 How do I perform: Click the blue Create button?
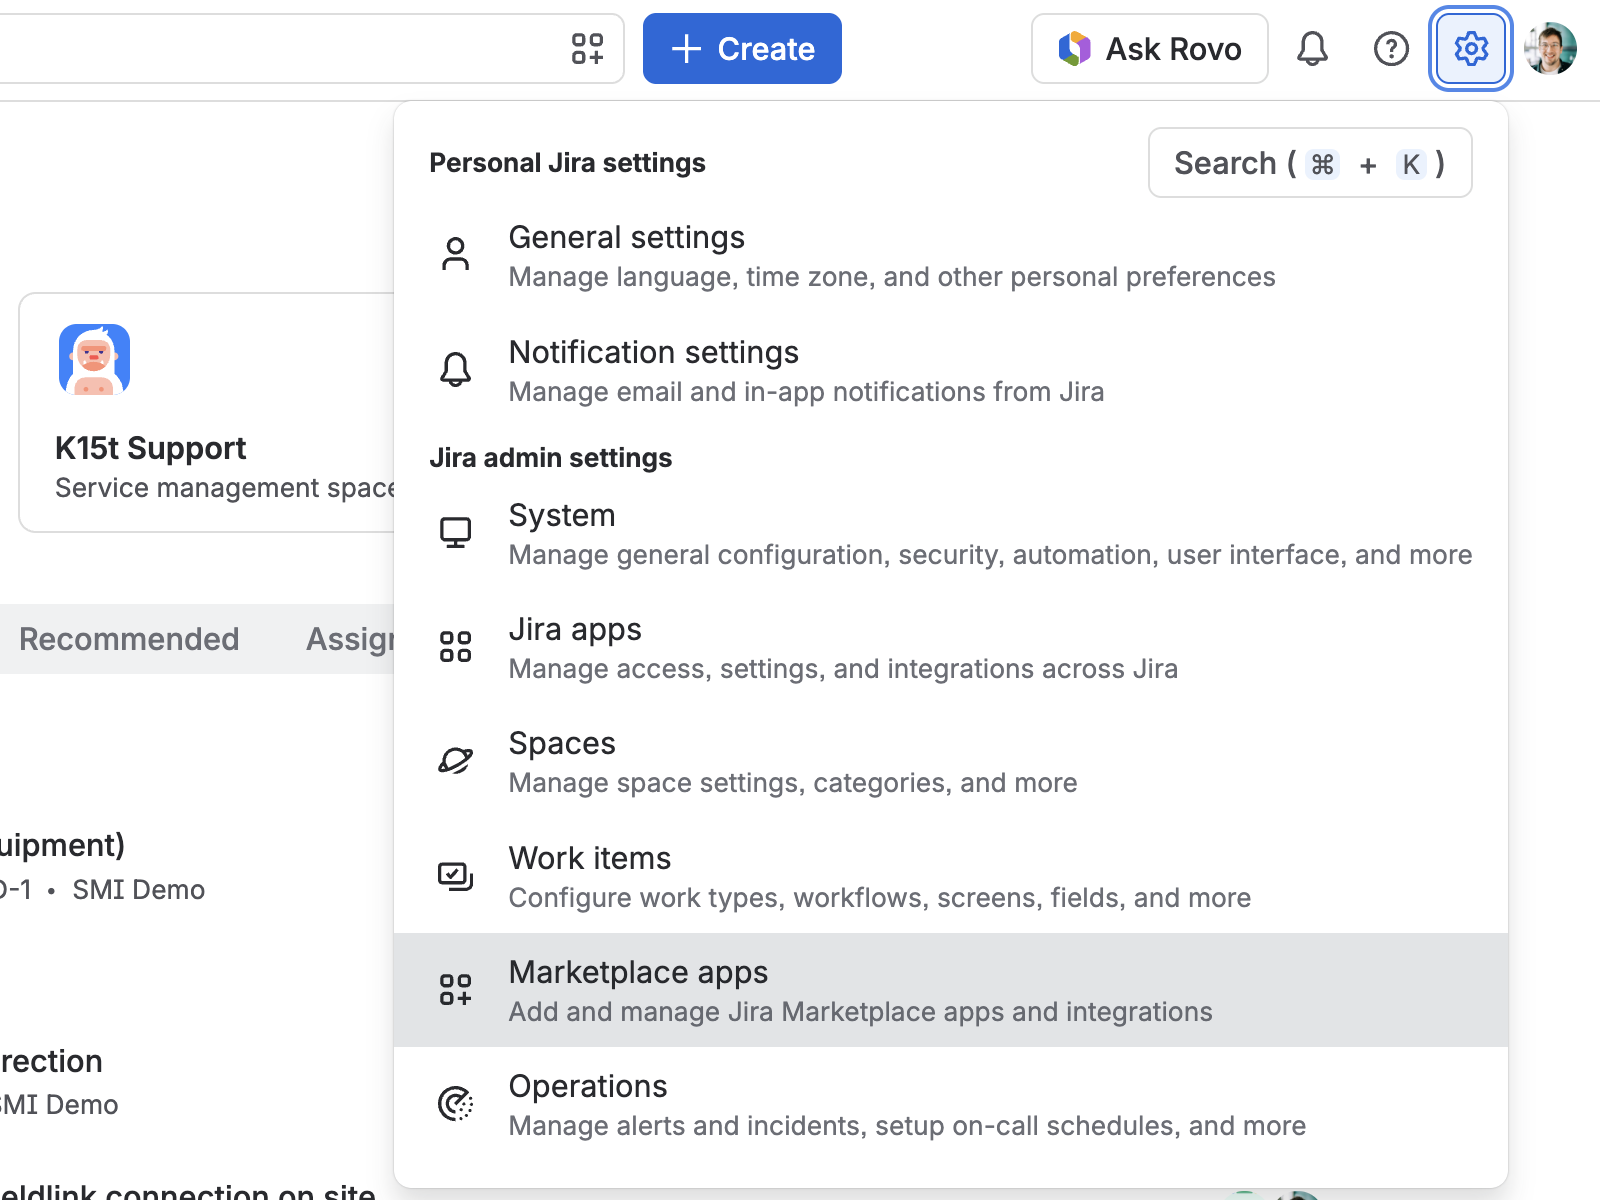742,48
